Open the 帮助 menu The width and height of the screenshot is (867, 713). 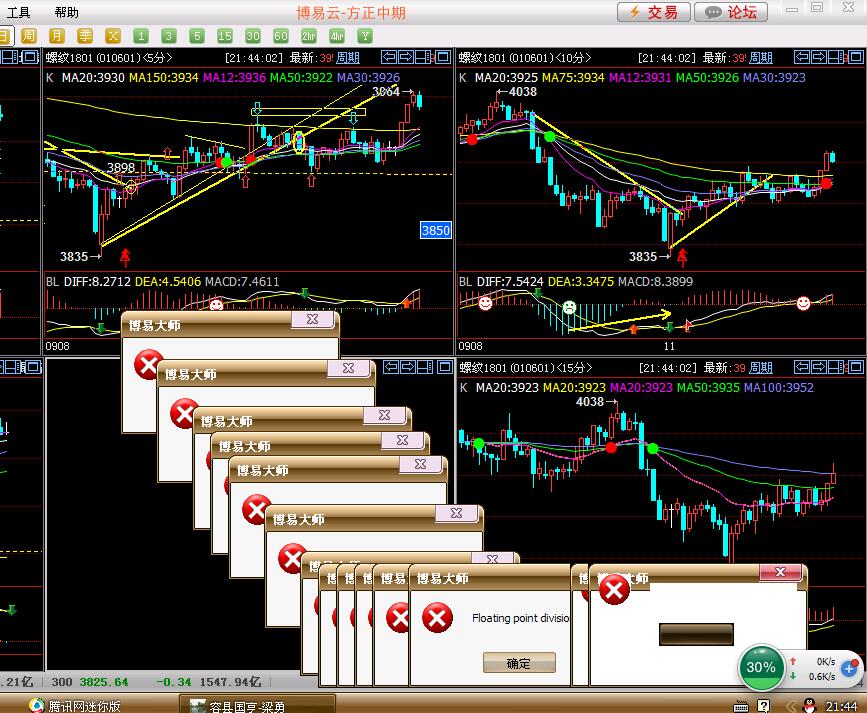[66, 12]
